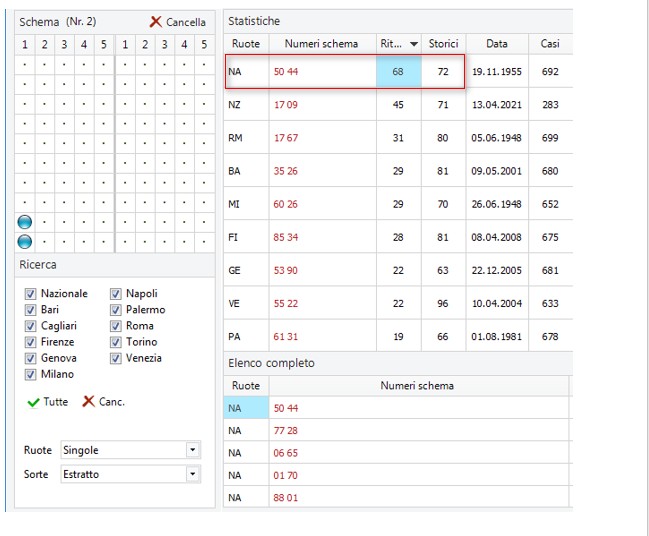
Task: Toggle the Palermo checkbox
Action: tap(115, 310)
